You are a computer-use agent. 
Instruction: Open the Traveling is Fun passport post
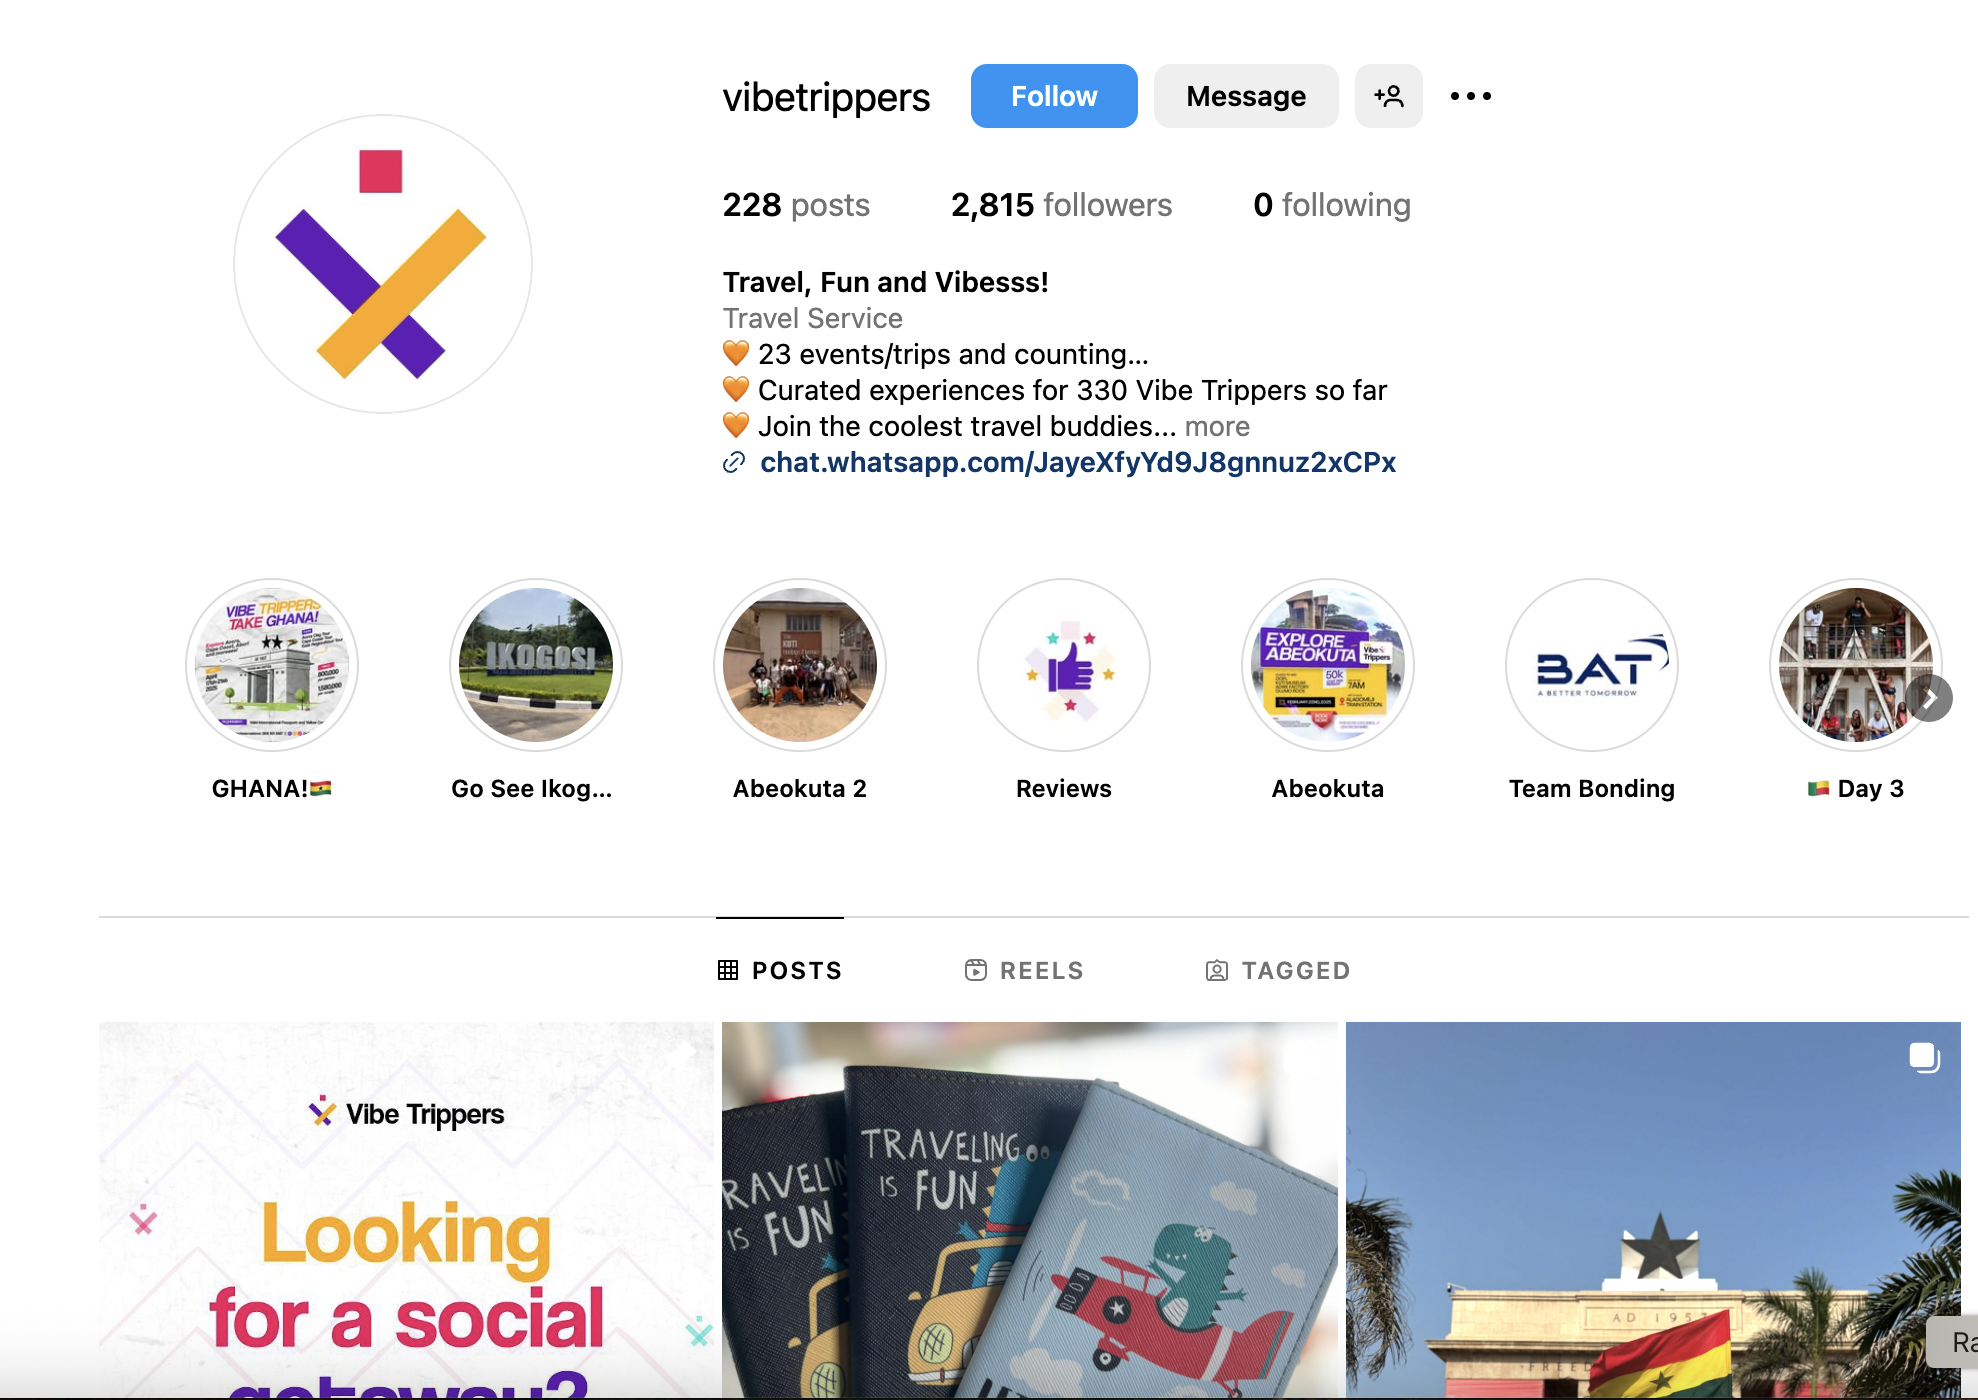click(1030, 1210)
